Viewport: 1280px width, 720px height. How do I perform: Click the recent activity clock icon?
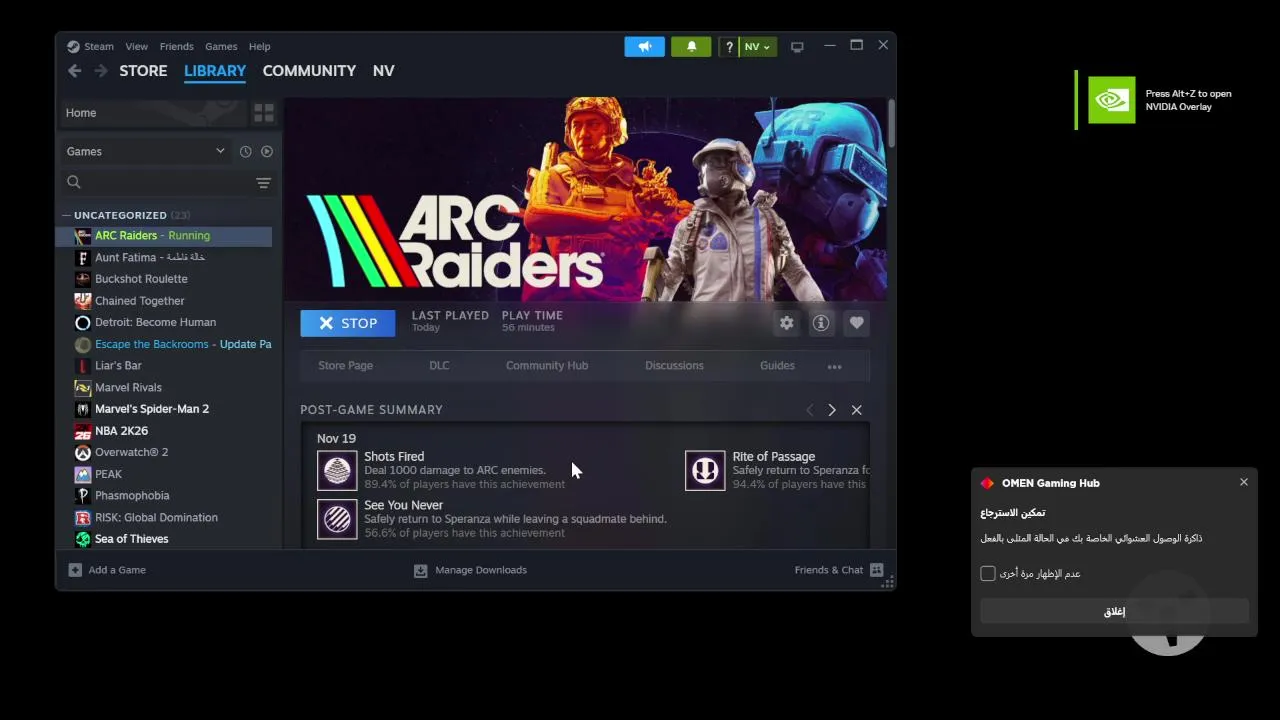(245, 151)
